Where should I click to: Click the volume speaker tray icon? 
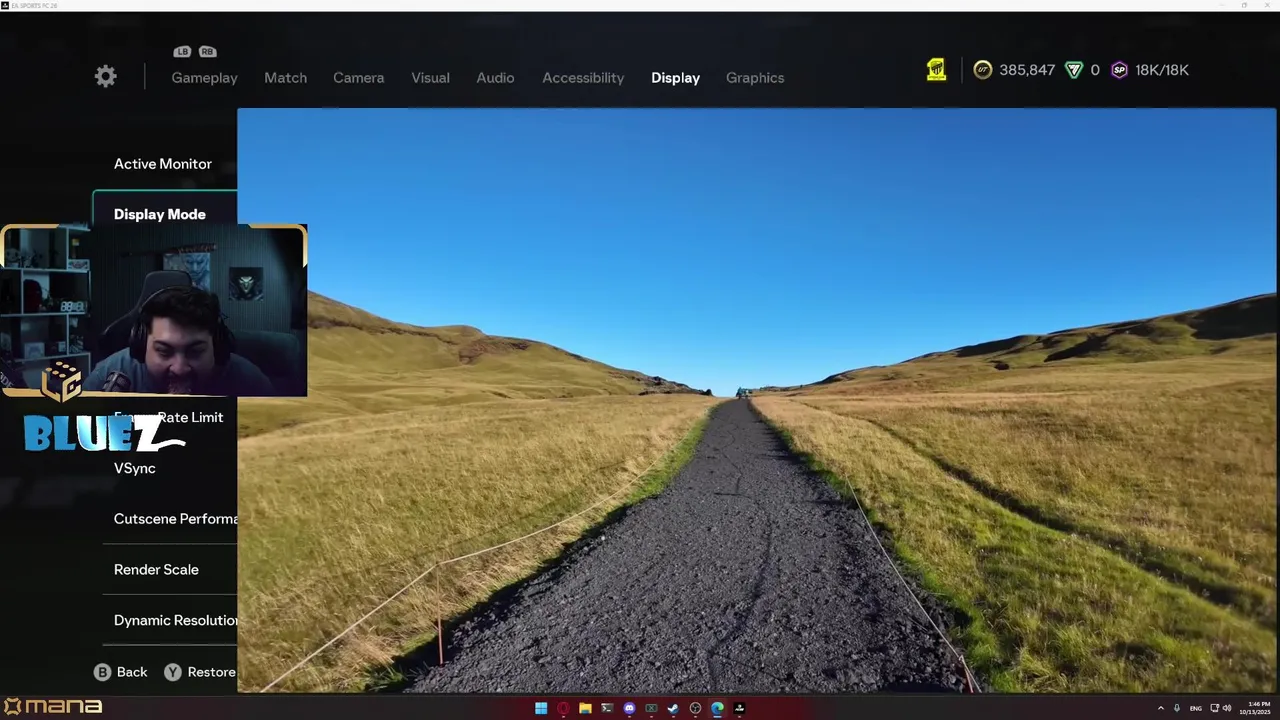pyautogui.click(x=1227, y=708)
